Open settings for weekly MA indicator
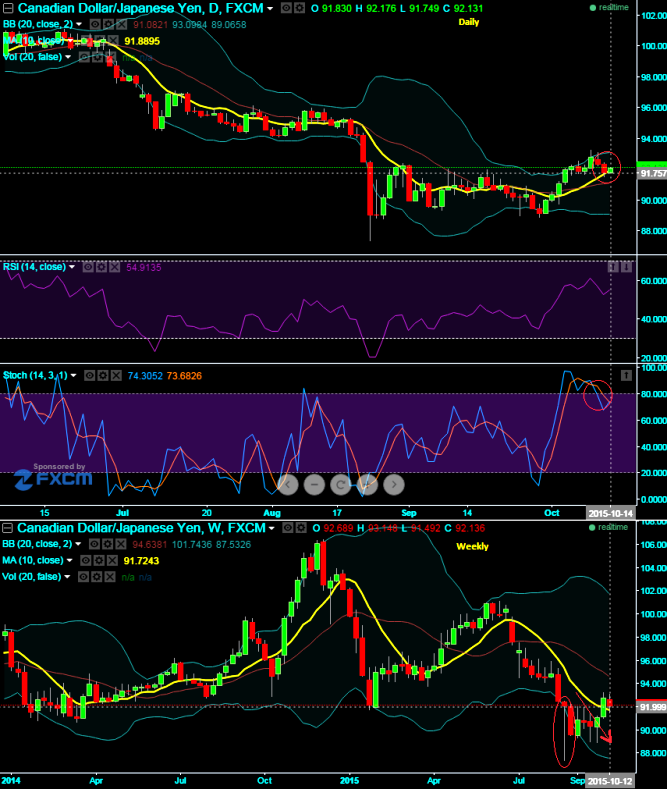 coord(99,560)
